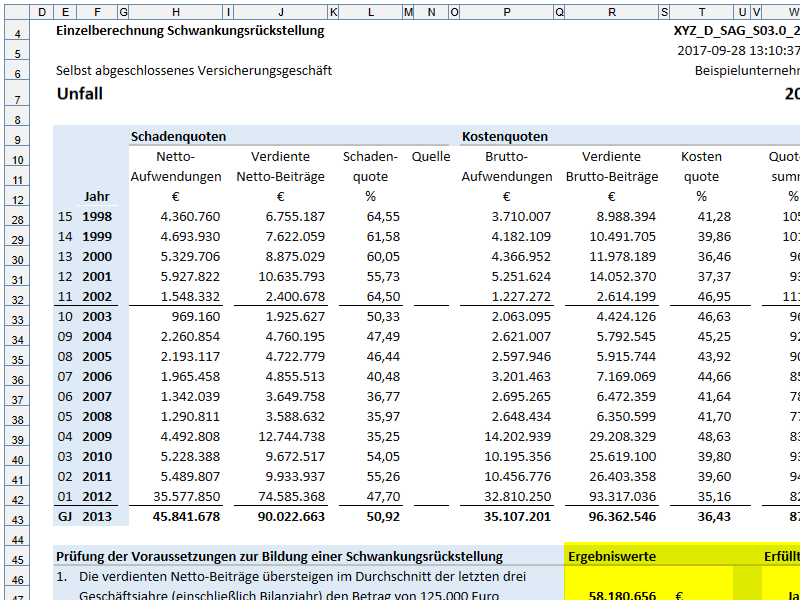This screenshot has height=600, width=800.
Task: Click the 'Brutto-Beiträge' heading cell
Action: point(612,177)
